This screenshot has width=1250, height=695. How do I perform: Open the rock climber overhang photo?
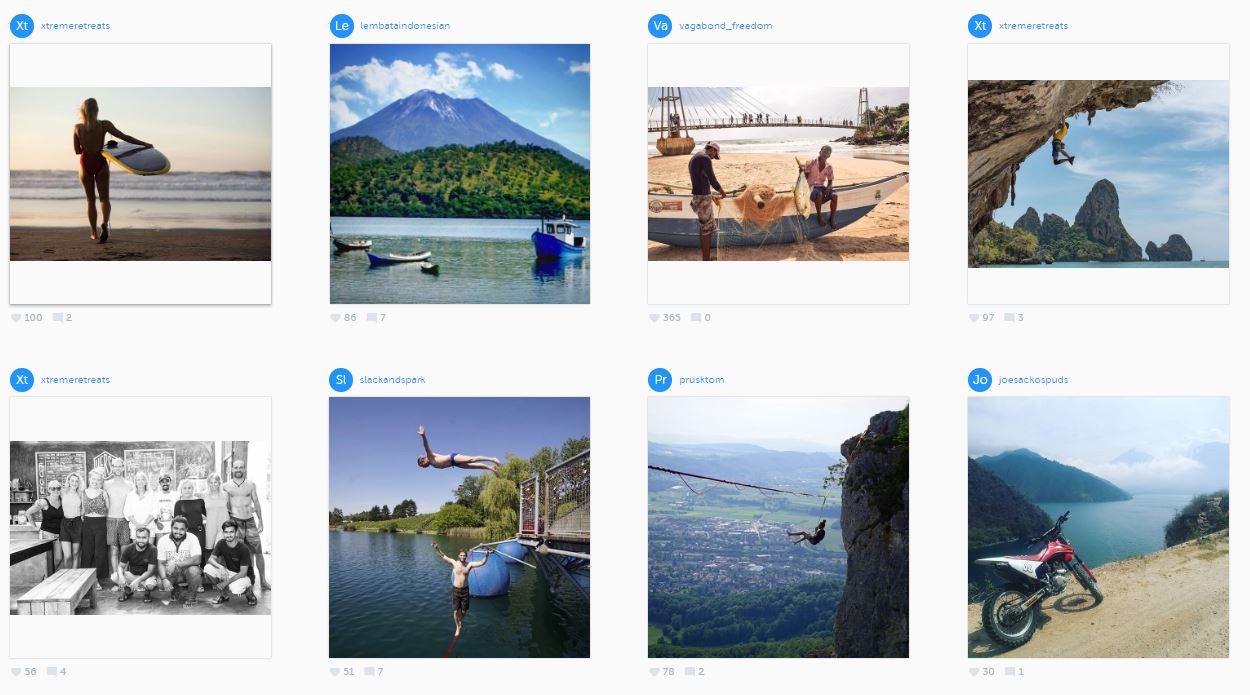1098,173
